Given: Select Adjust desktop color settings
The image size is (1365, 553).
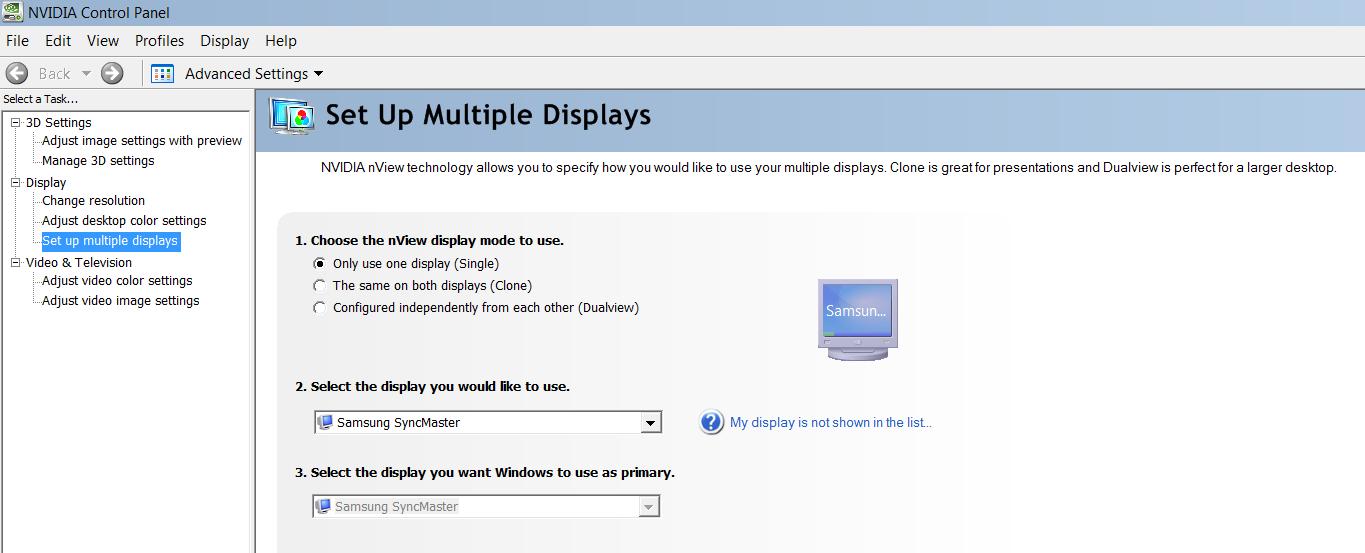Looking at the screenshot, I should tap(124, 221).
